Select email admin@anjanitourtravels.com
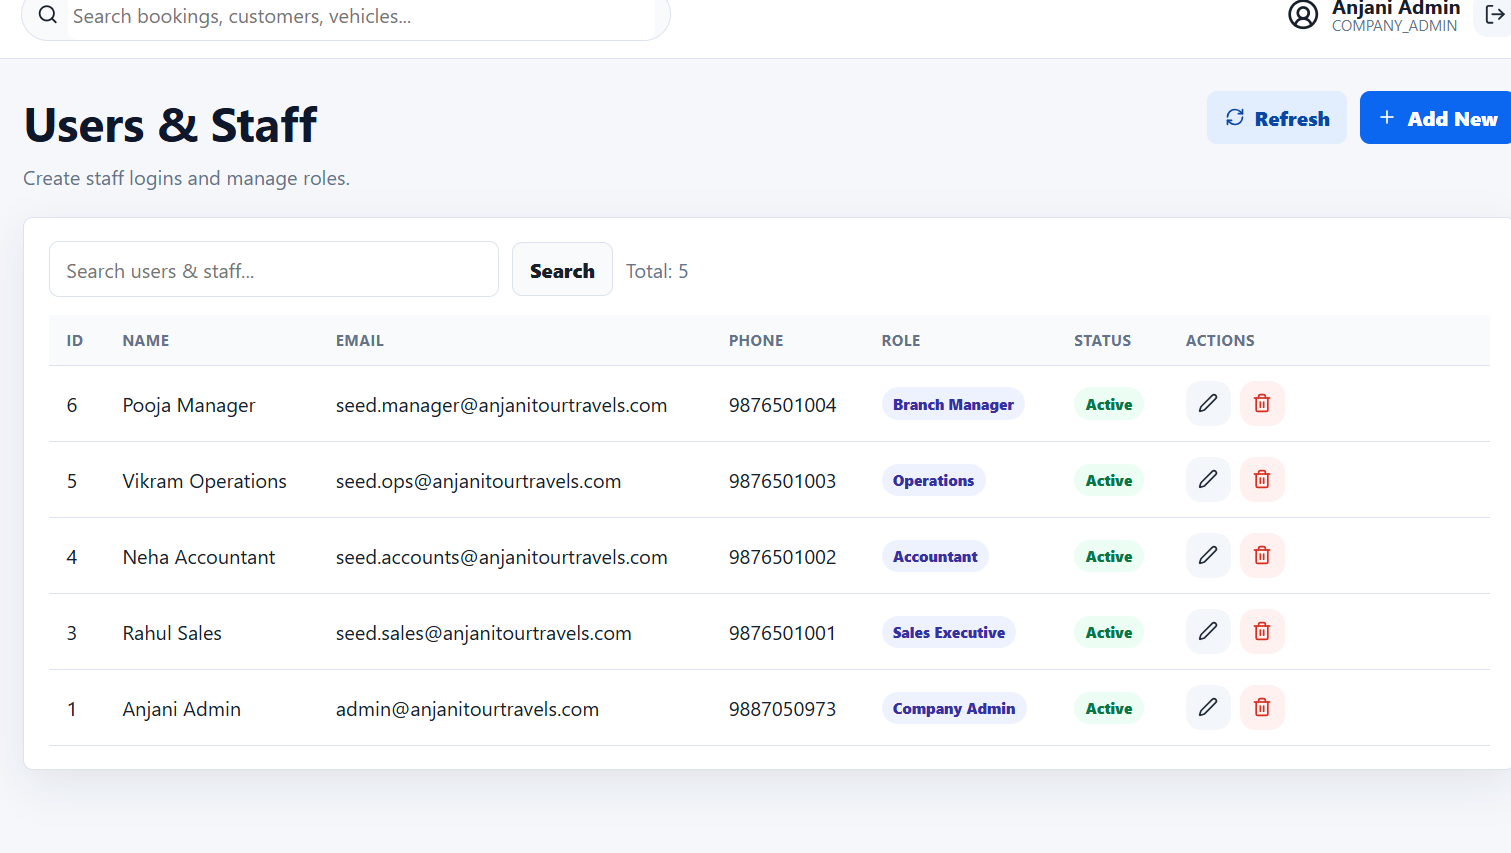 click(x=467, y=709)
